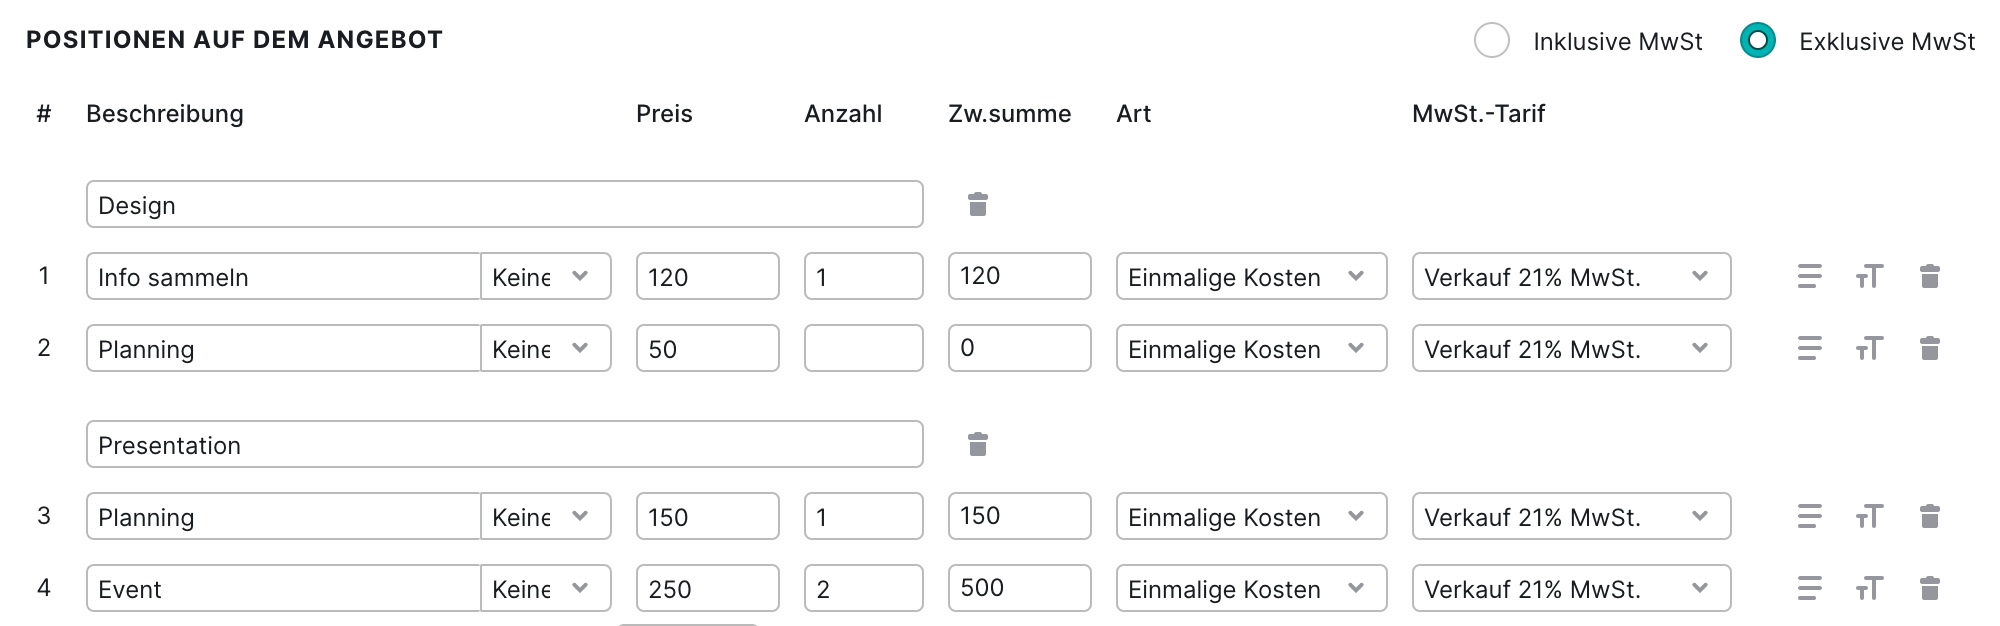Image resolution: width=2000 pixels, height=626 pixels.
Task: Open the Art dropdown on row 2
Action: pos(1251,348)
